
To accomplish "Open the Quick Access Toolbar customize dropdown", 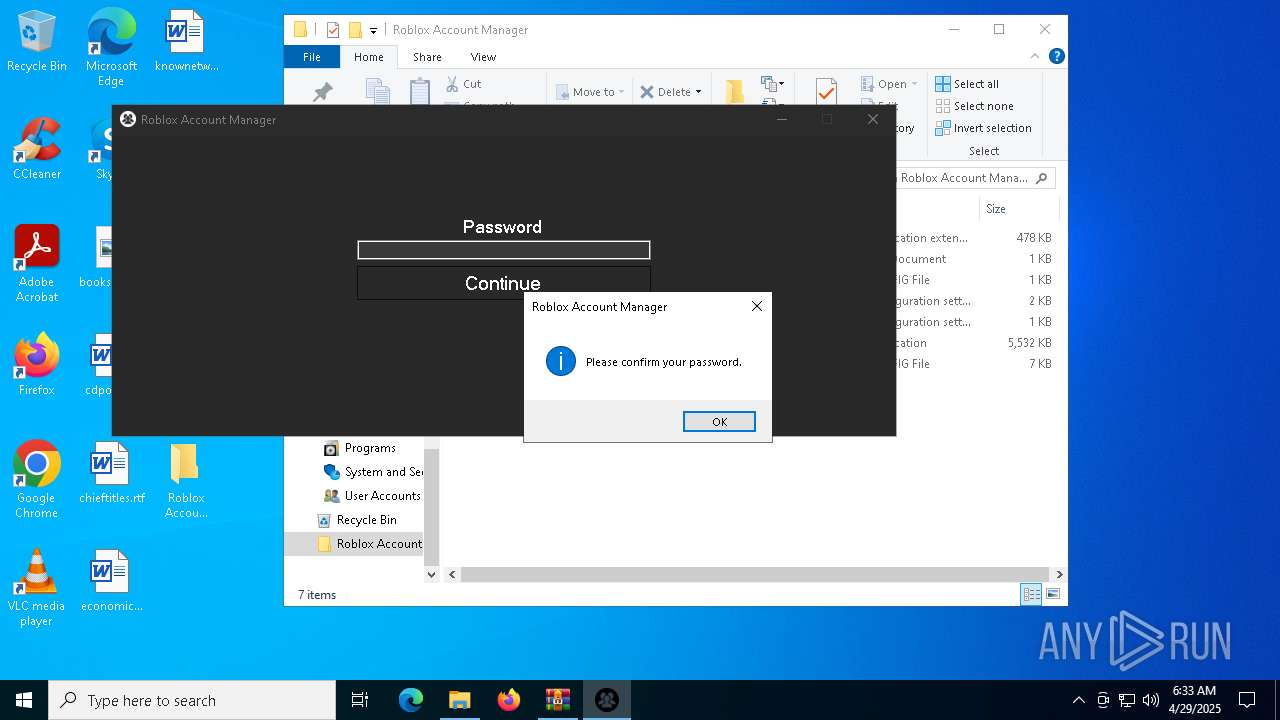I will [x=373, y=30].
